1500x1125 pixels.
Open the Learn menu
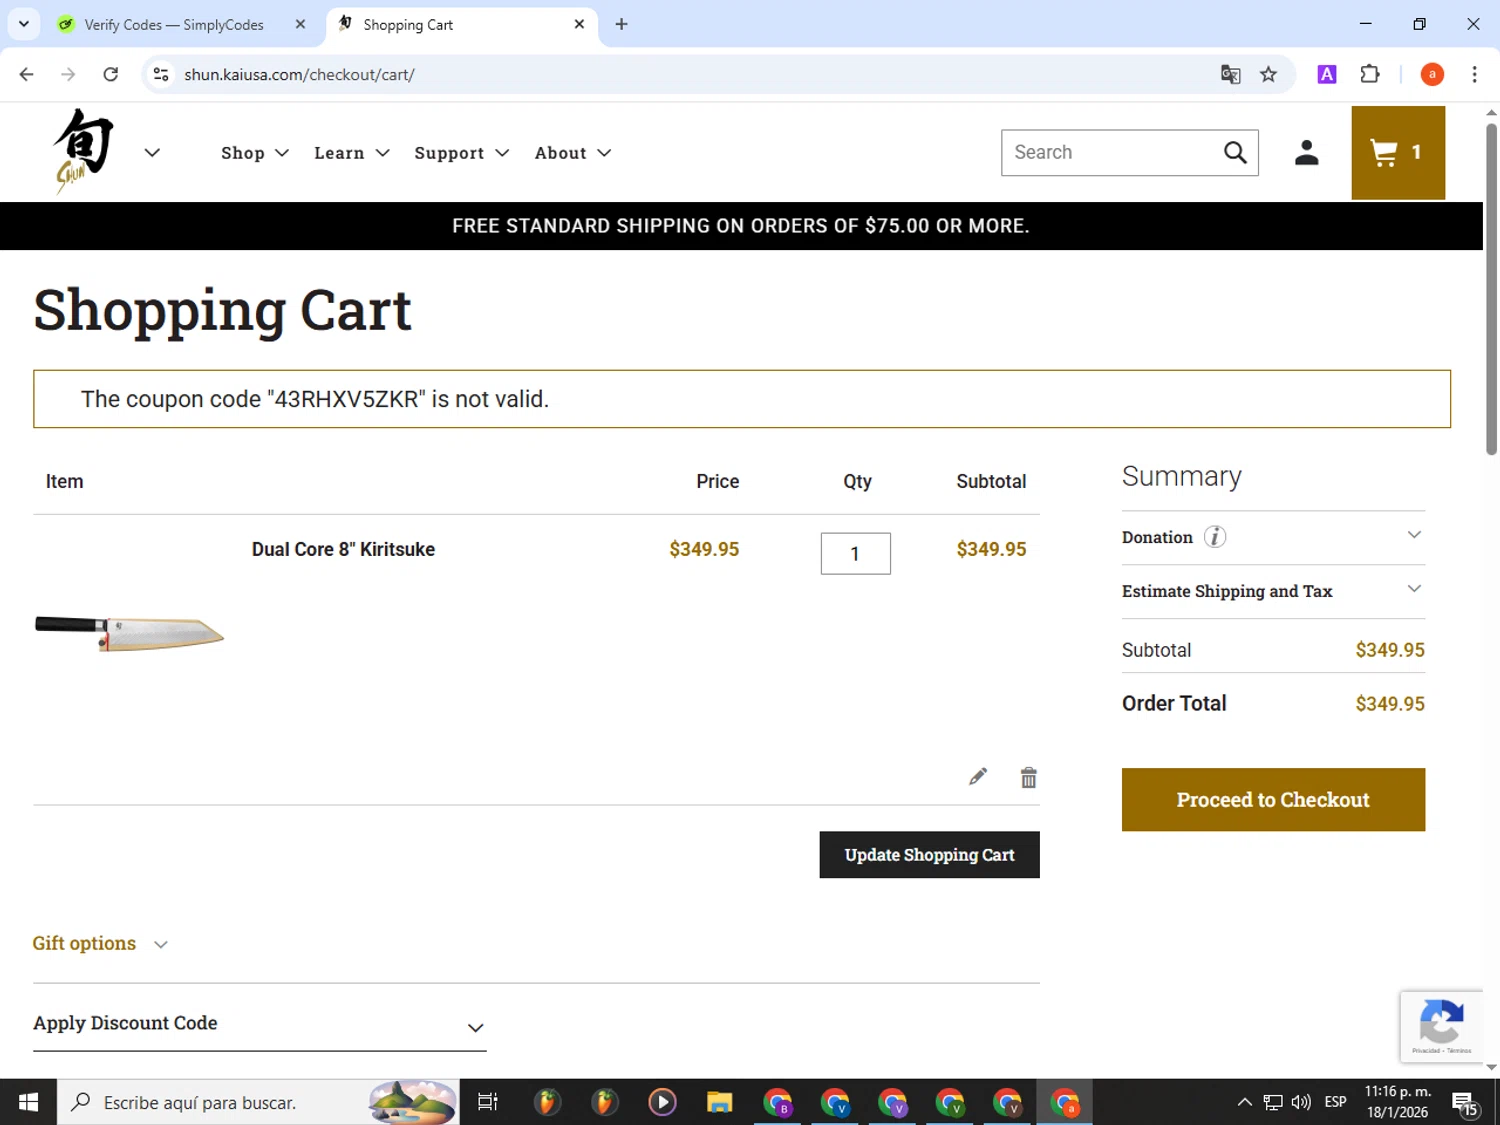[352, 153]
